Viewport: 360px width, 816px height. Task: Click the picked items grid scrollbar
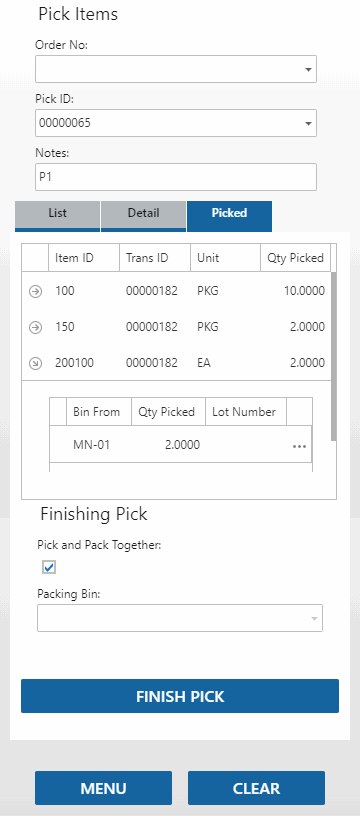coord(333,356)
